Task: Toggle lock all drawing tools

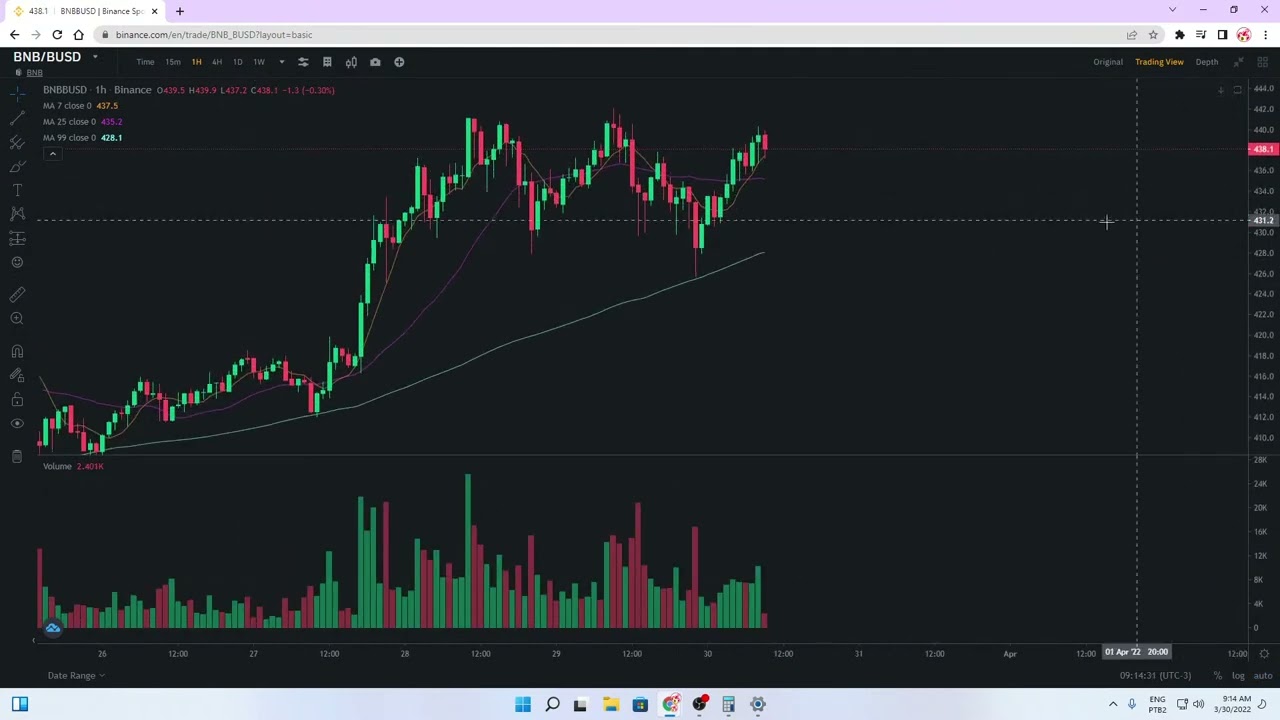Action: pyautogui.click(x=17, y=399)
